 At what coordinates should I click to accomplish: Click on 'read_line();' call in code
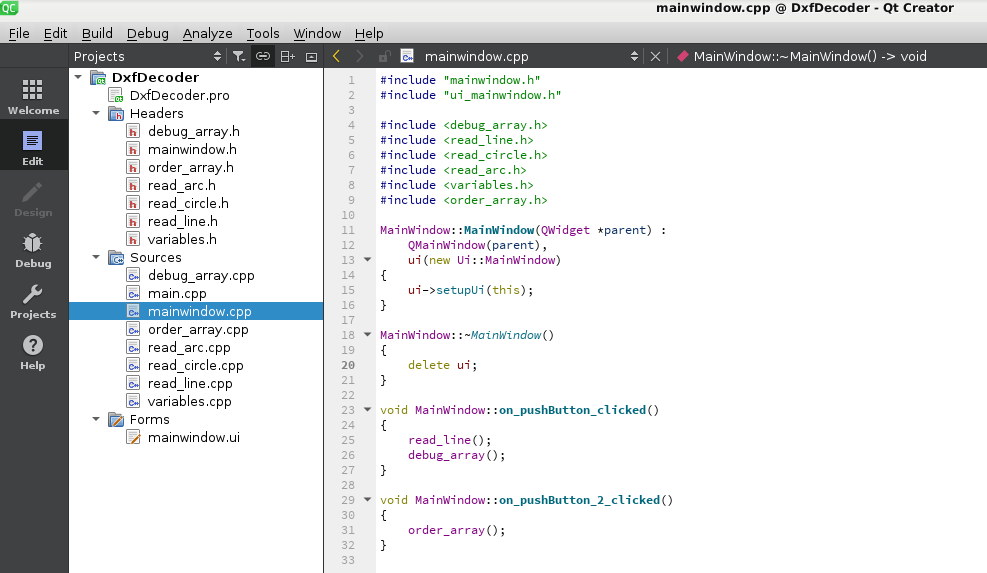[x=449, y=440]
